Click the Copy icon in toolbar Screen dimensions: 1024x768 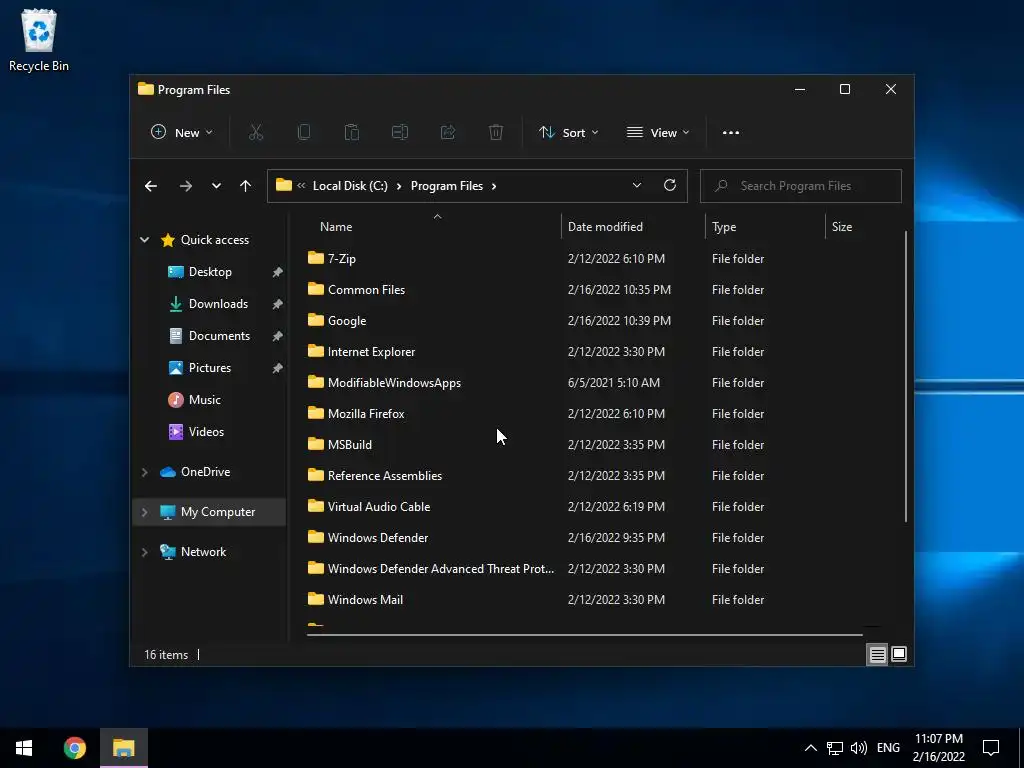point(304,133)
